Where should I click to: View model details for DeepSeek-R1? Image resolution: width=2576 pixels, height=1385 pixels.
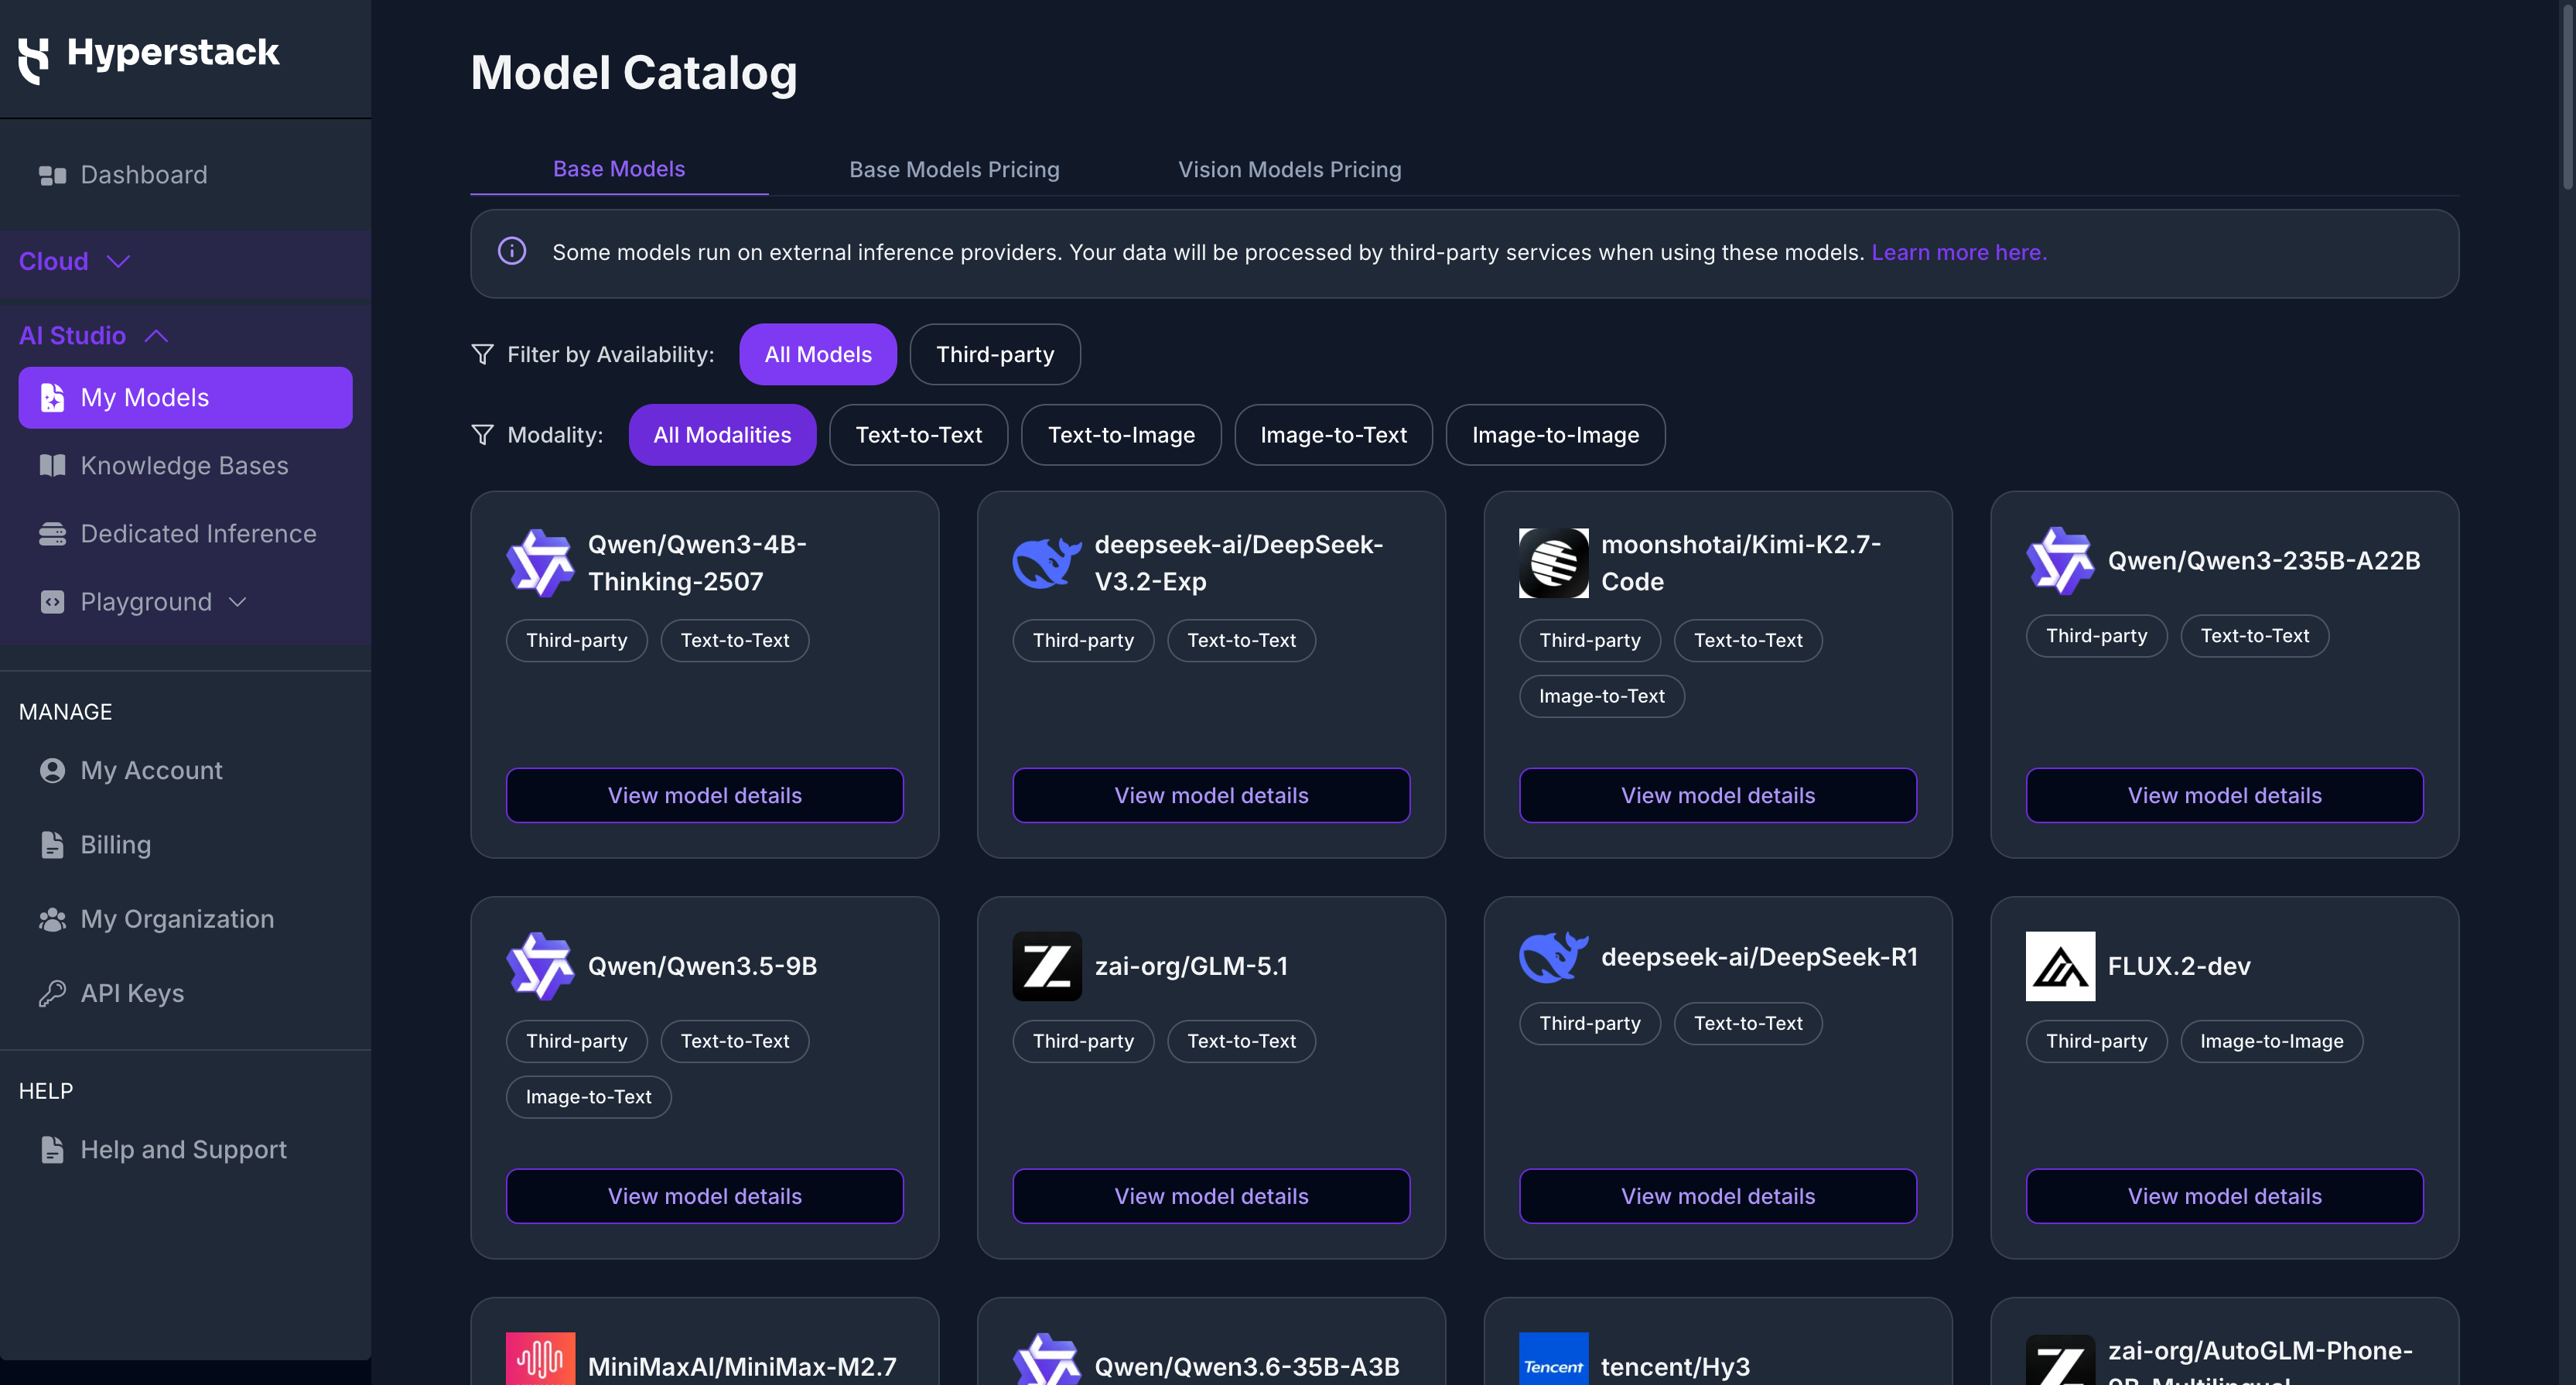(x=1718, y=1196)
